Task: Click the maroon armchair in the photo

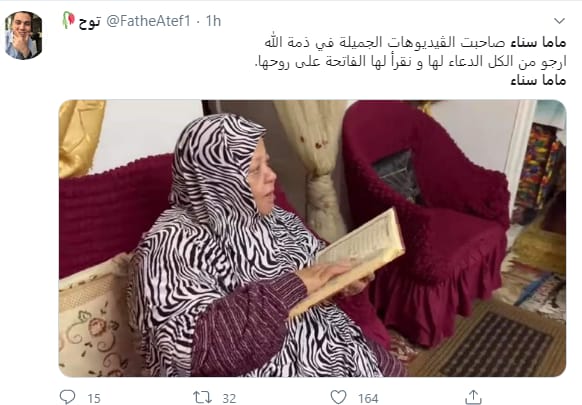Action: pyautogui.click(x=425, y=219)
